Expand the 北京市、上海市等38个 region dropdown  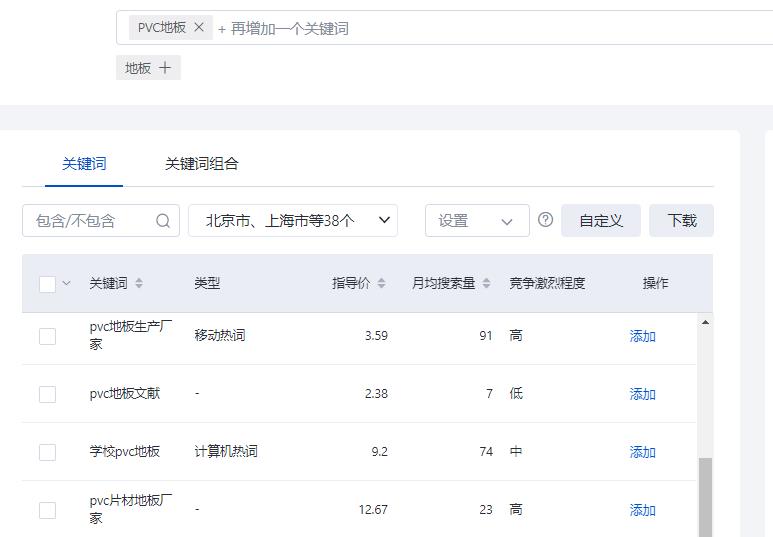coord(292,221)
